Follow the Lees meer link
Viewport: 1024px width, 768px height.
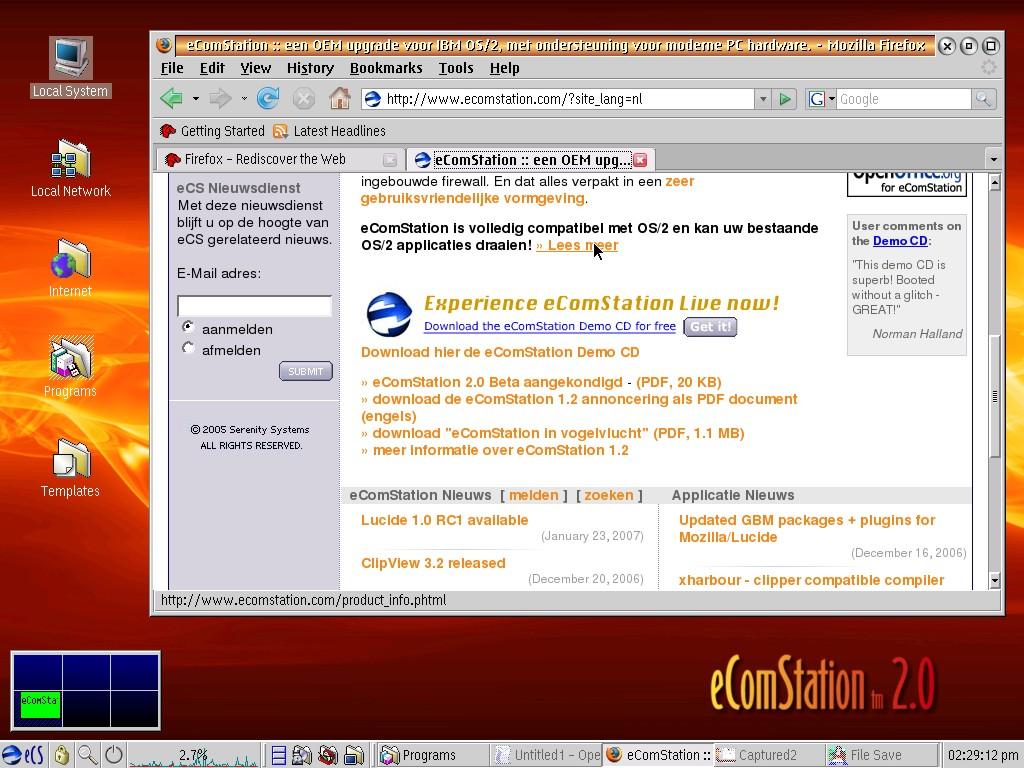[x=577, y=246]
